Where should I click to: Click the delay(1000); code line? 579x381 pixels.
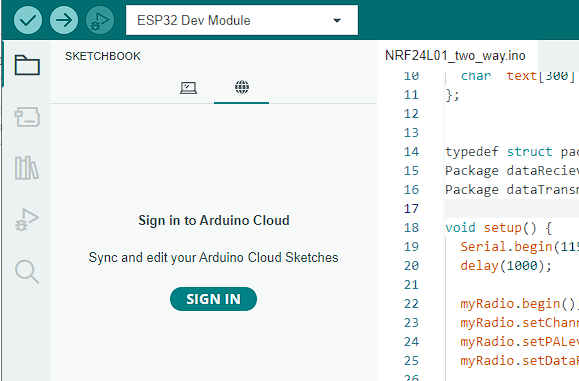[506, 266]
